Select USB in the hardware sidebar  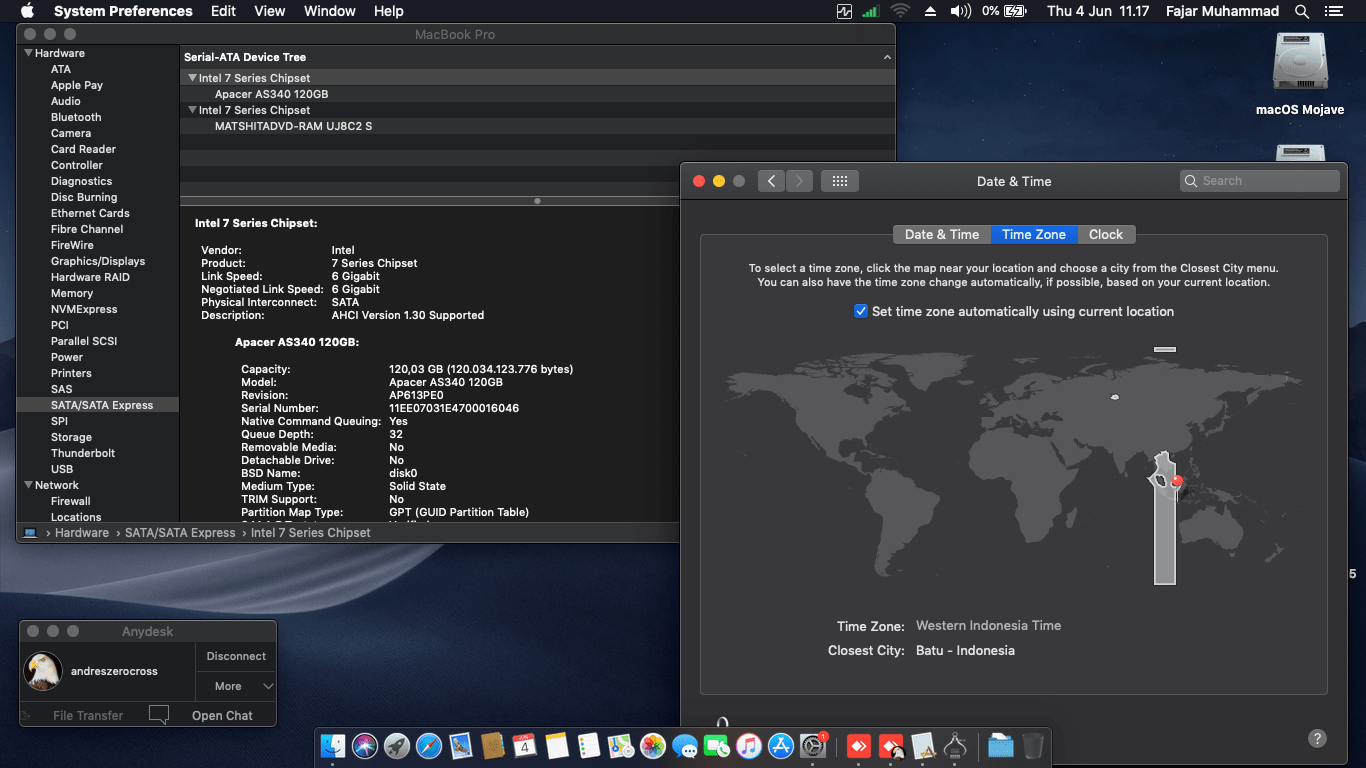[x=62, y=469]
